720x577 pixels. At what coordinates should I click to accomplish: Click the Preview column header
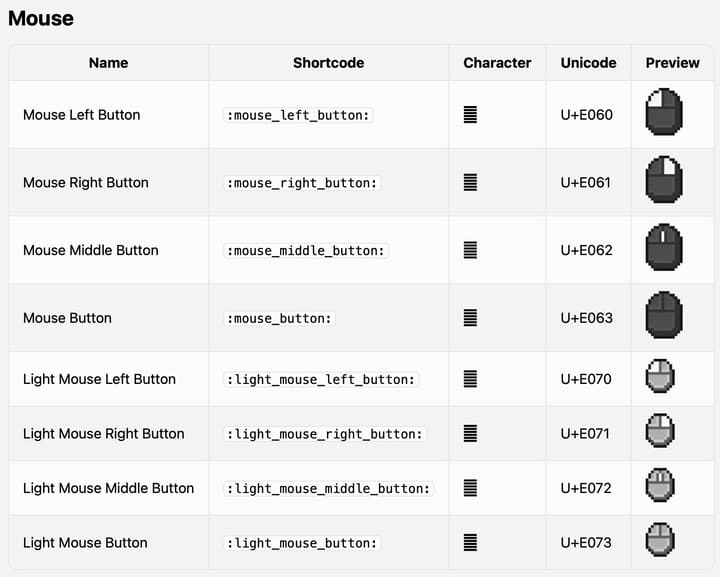pos(672,62)
